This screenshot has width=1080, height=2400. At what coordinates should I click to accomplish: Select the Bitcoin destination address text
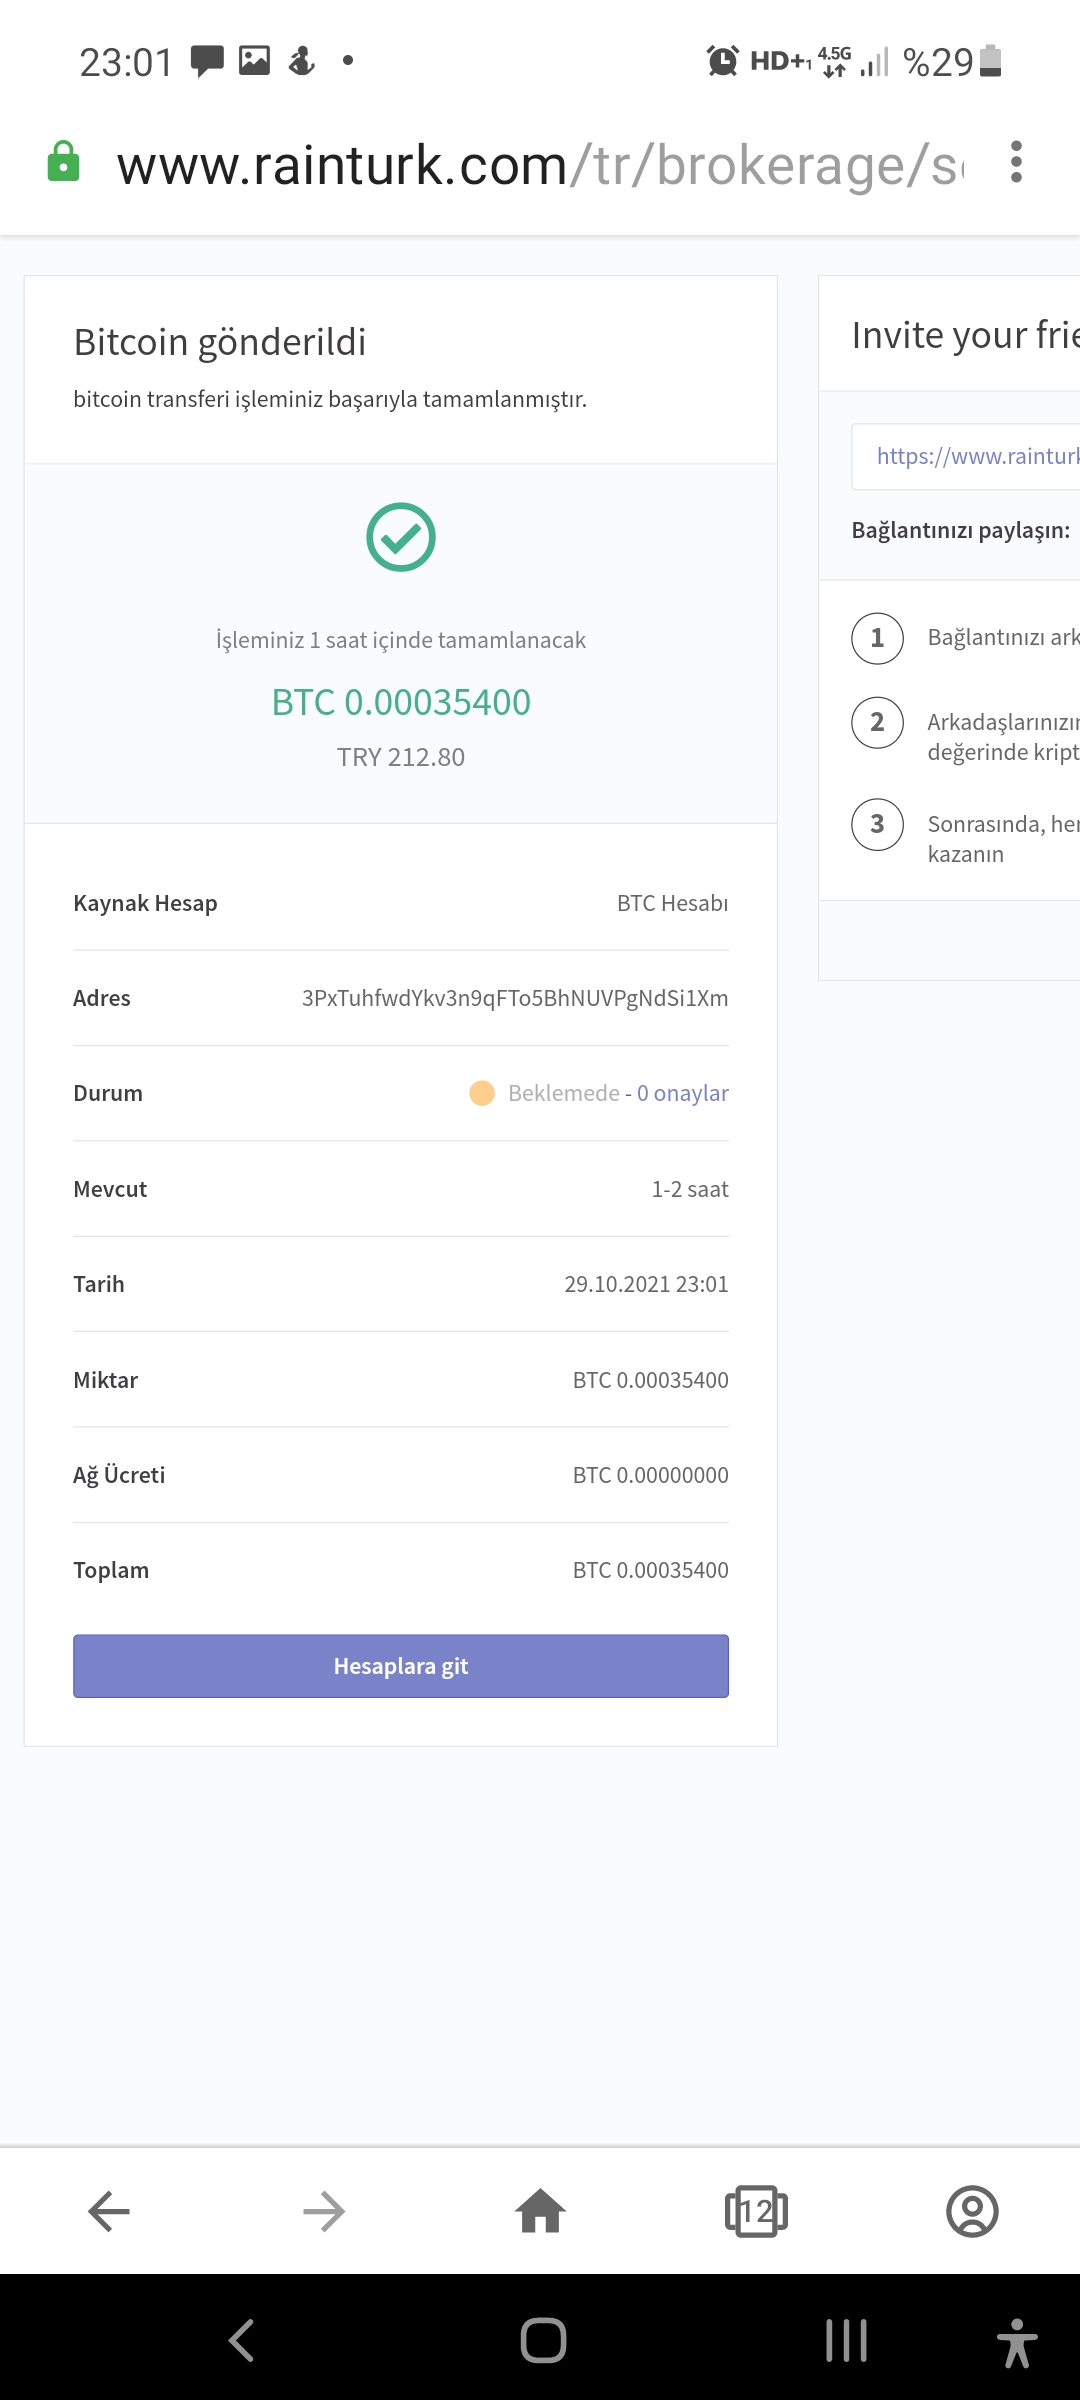click(x=515, y=998)
